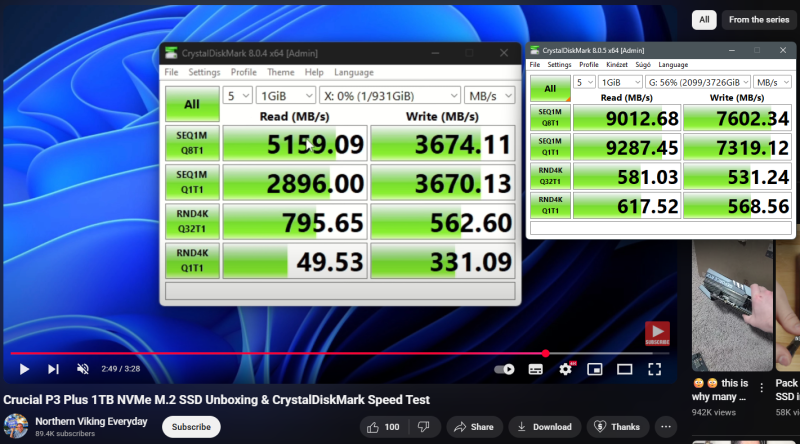Click the 9012.68 read result in 8.0.5 window

point(627,118)
